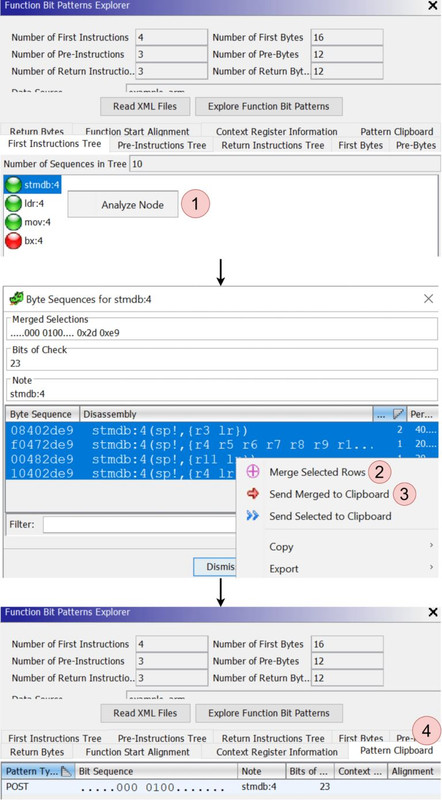This screenshot has width=442, height=800.
Task: Open Context Register Information tab in top window
Action: pyautogui.click(x=276, y=131)
